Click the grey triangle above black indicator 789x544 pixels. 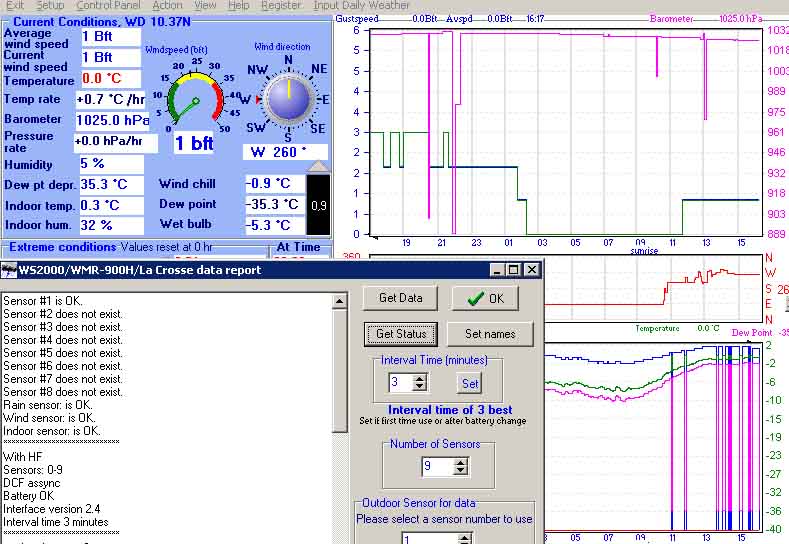[x=316, y=166]
